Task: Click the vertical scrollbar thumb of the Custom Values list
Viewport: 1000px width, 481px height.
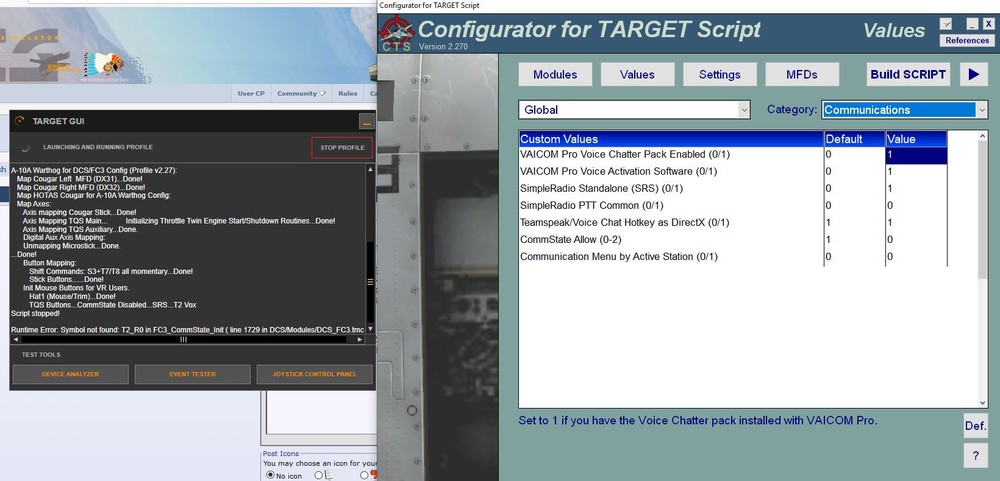Action: (x=982, y=211)
